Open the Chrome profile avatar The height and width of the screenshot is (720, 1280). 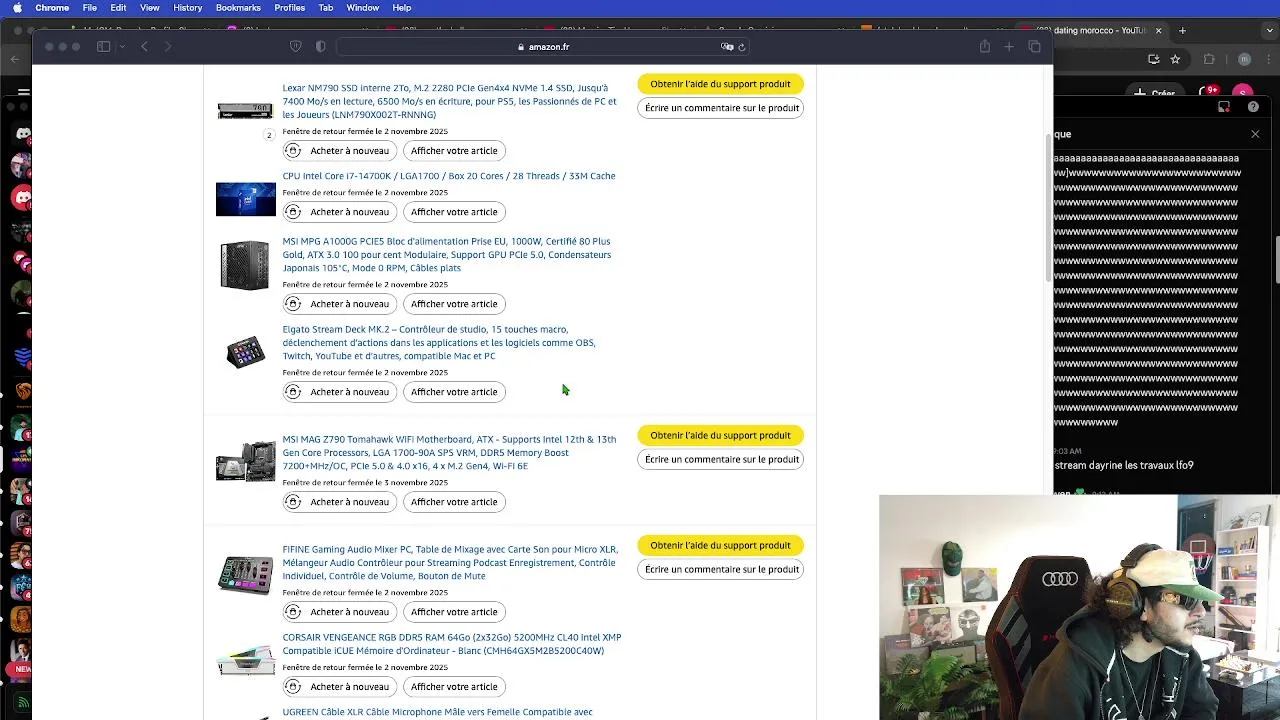pyautogui.click(x=1244, y=60)
